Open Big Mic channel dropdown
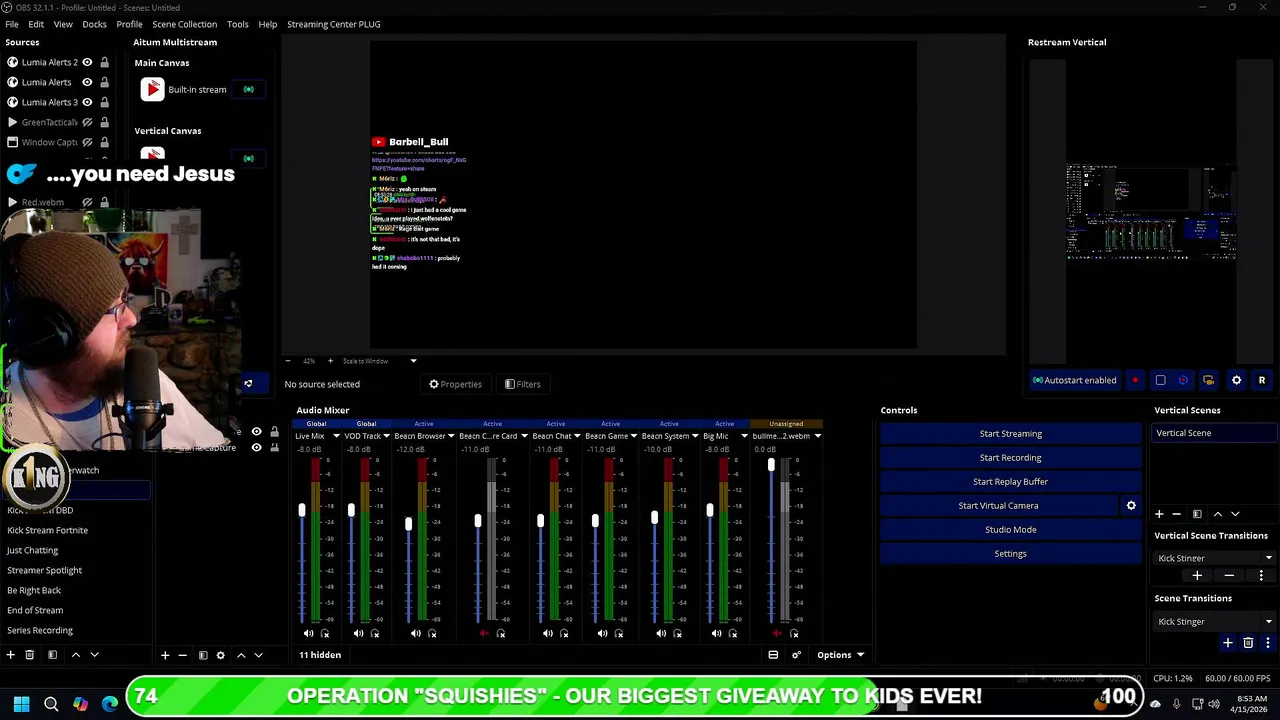Screen dimensions: 1280x720 (x=744, y=436)
